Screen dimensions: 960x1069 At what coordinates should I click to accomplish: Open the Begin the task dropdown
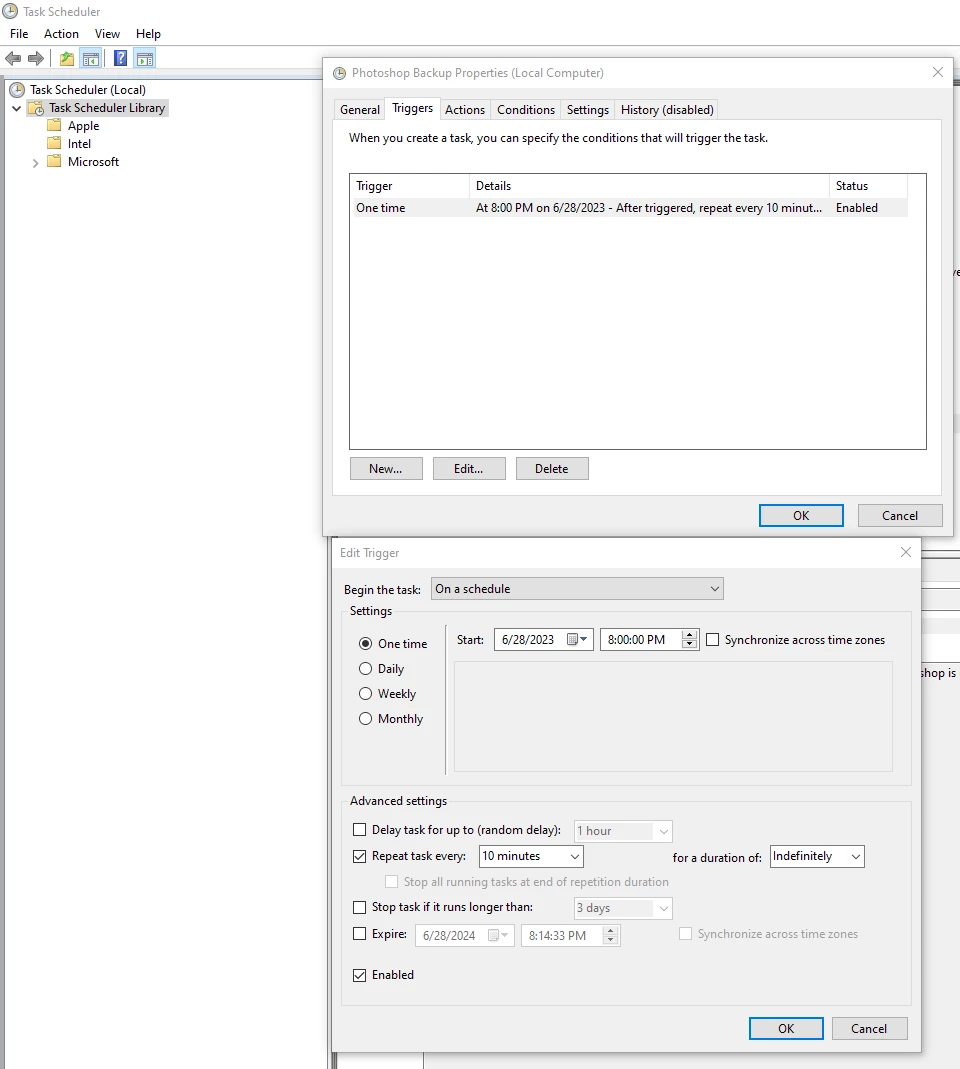(577, 588)
